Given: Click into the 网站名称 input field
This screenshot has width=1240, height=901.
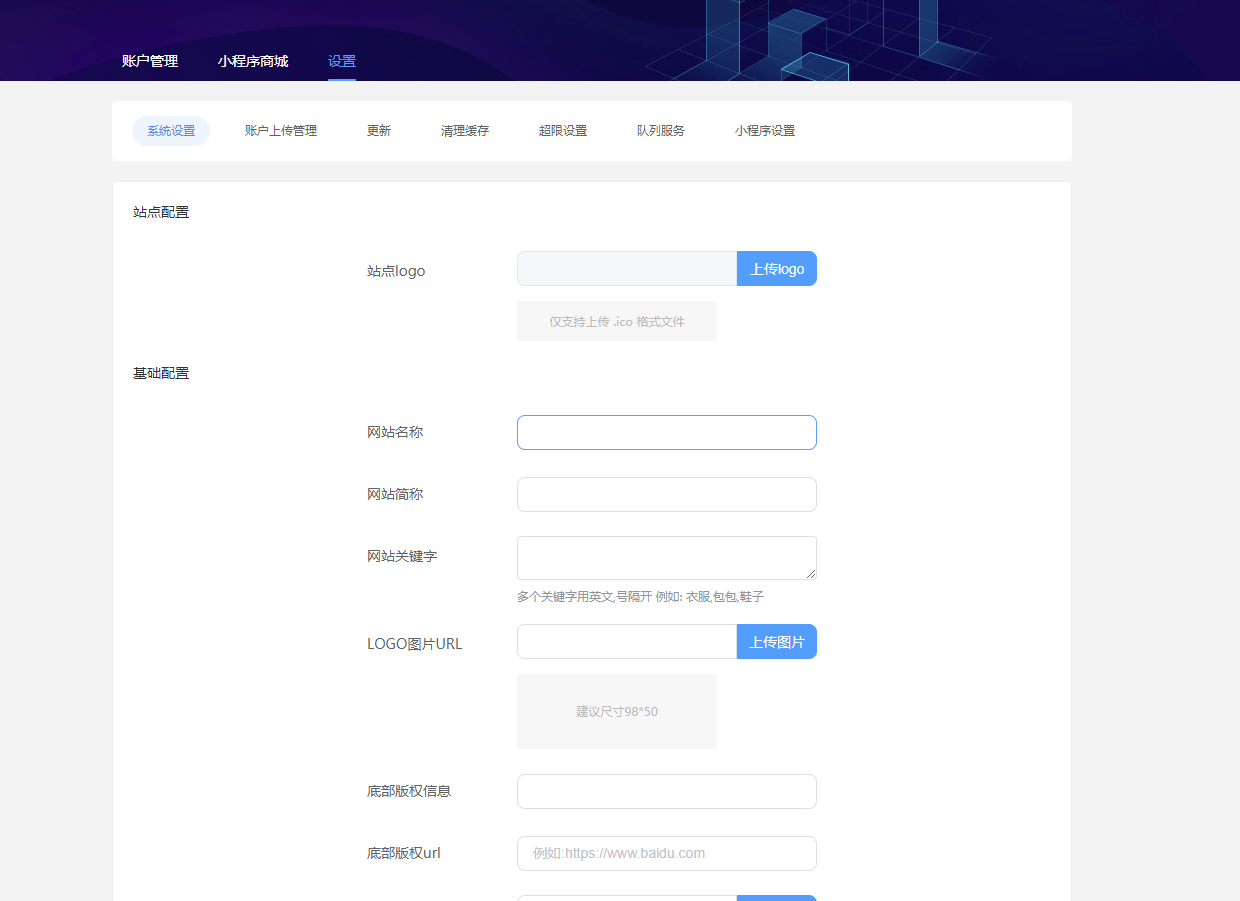Looking at the screenshot, I should point(667,432).
